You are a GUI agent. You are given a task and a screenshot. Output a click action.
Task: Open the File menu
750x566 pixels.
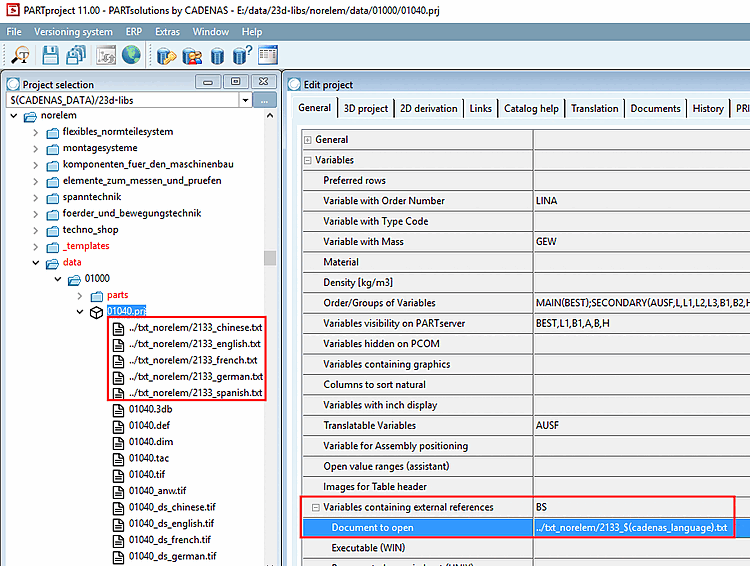coord(14,32)
